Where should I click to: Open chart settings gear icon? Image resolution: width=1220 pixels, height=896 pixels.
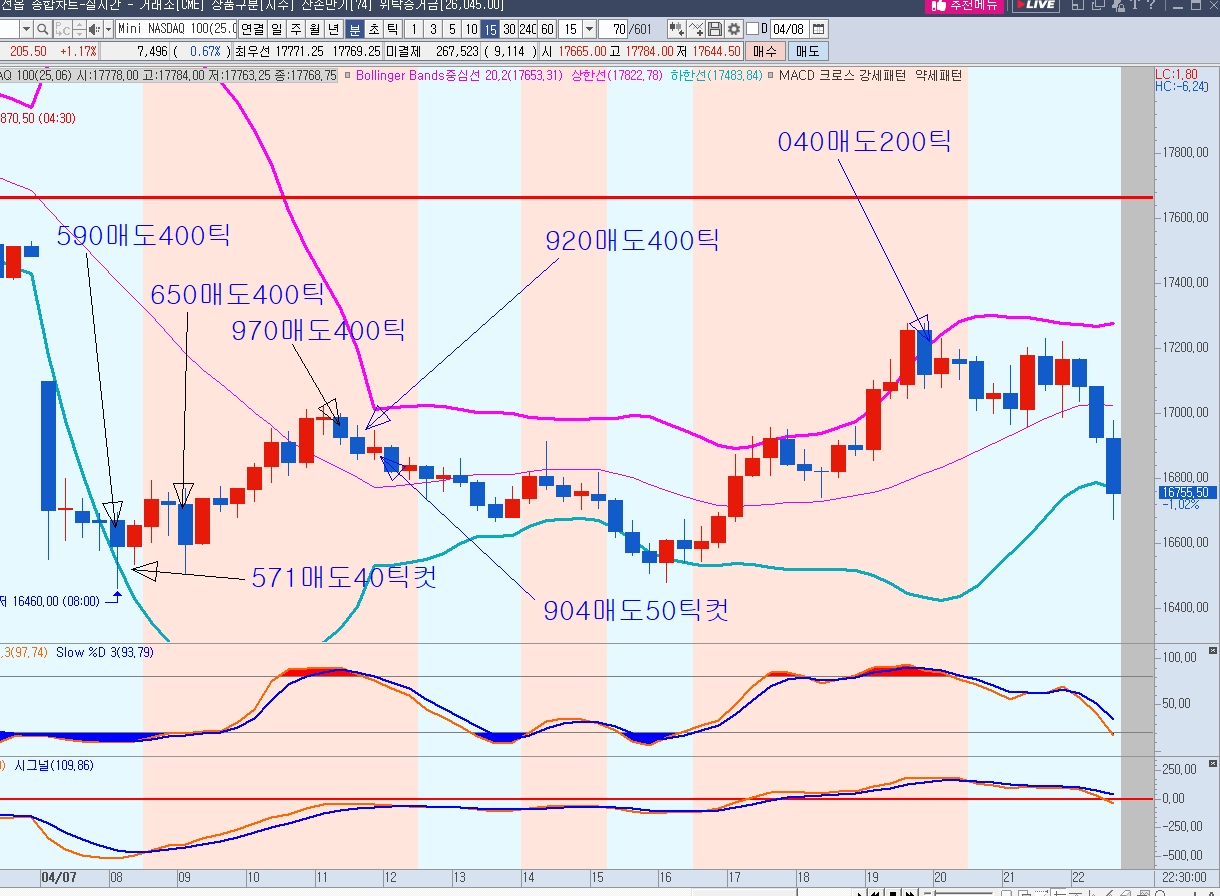[734, 29]
